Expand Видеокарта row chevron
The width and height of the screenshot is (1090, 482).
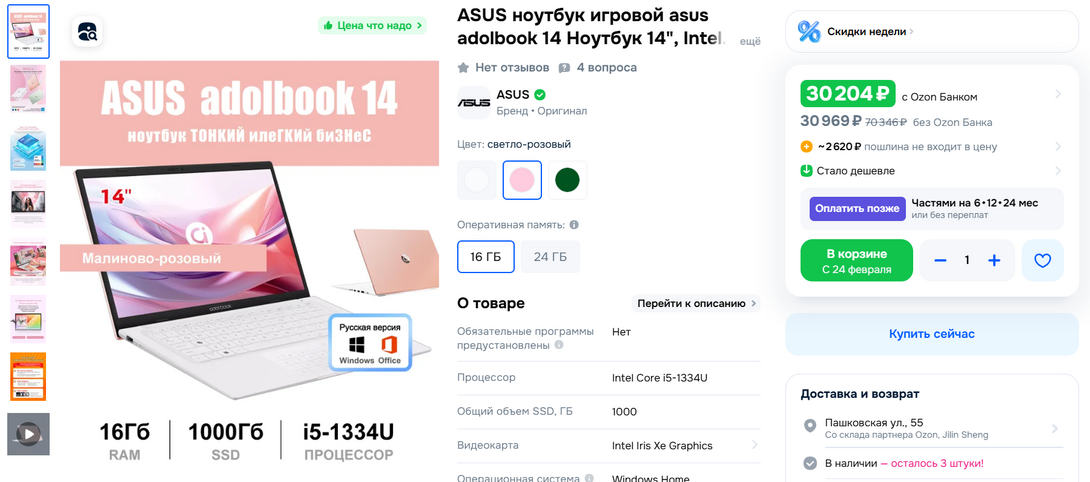click(x=755, y=445)
